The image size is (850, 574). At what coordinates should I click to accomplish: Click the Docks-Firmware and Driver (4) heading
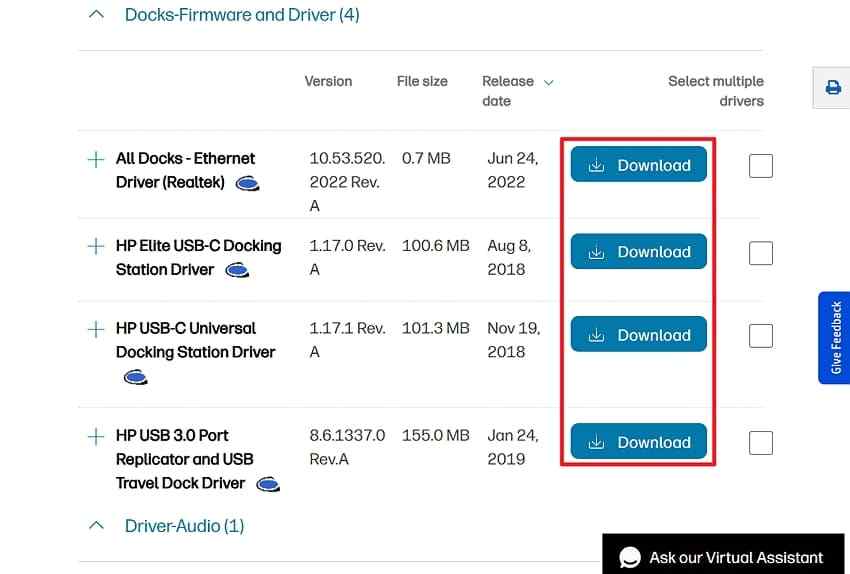point(242,15)
